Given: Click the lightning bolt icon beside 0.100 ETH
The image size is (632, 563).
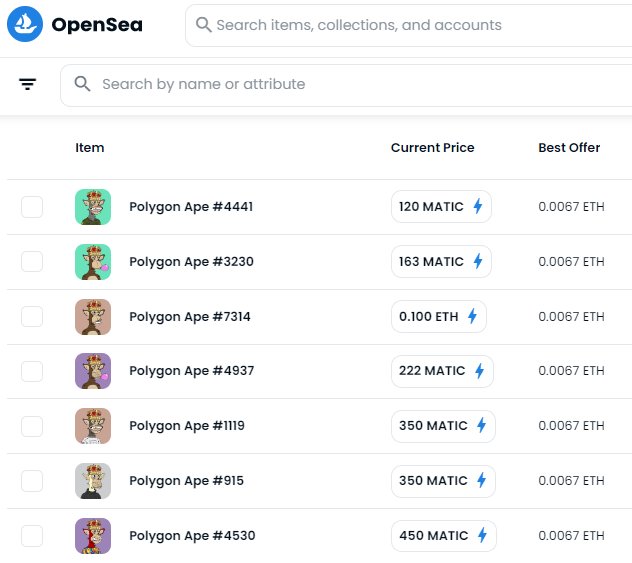Looking at the screenshot, I should 472,316.
